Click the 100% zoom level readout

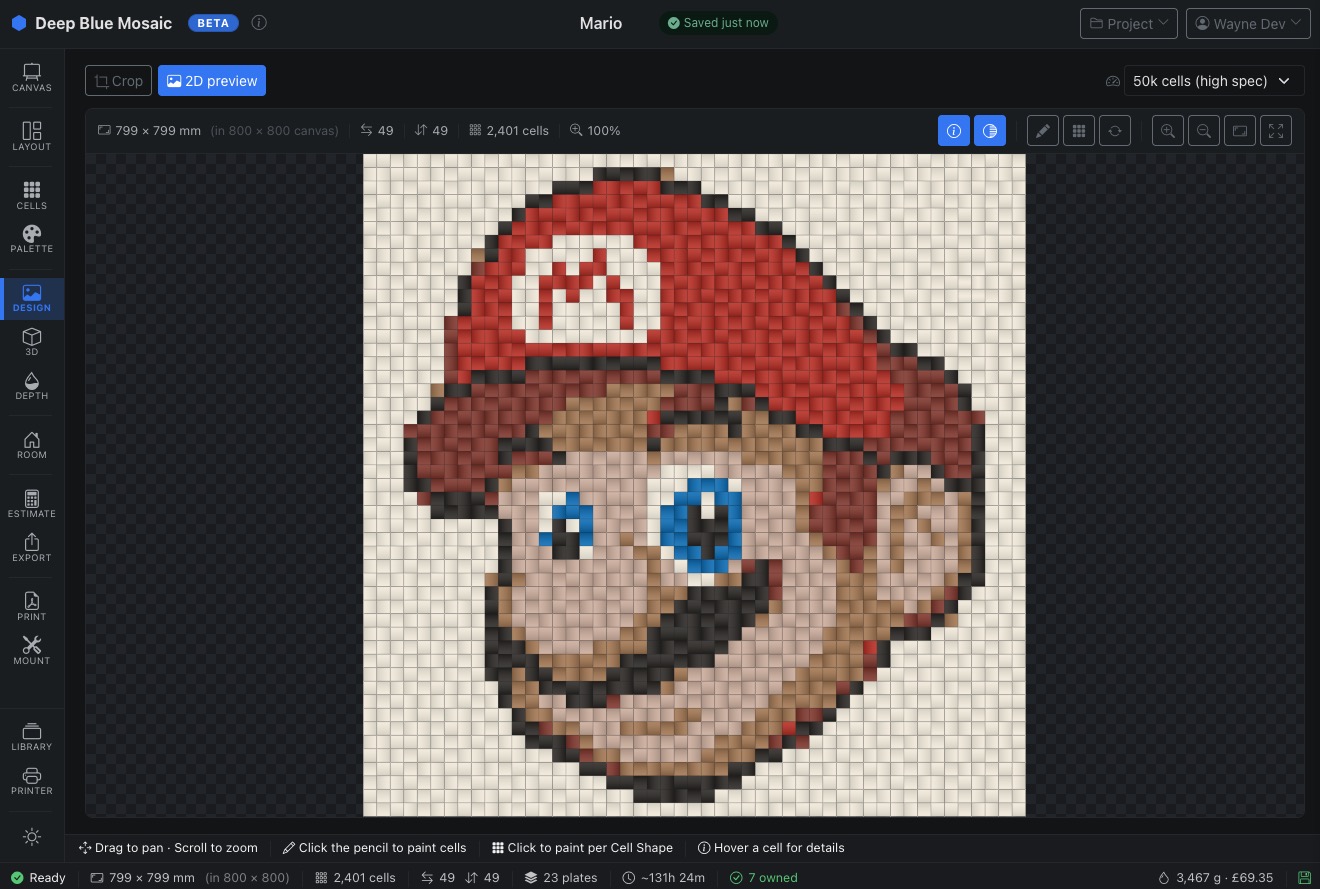point(595,131)
